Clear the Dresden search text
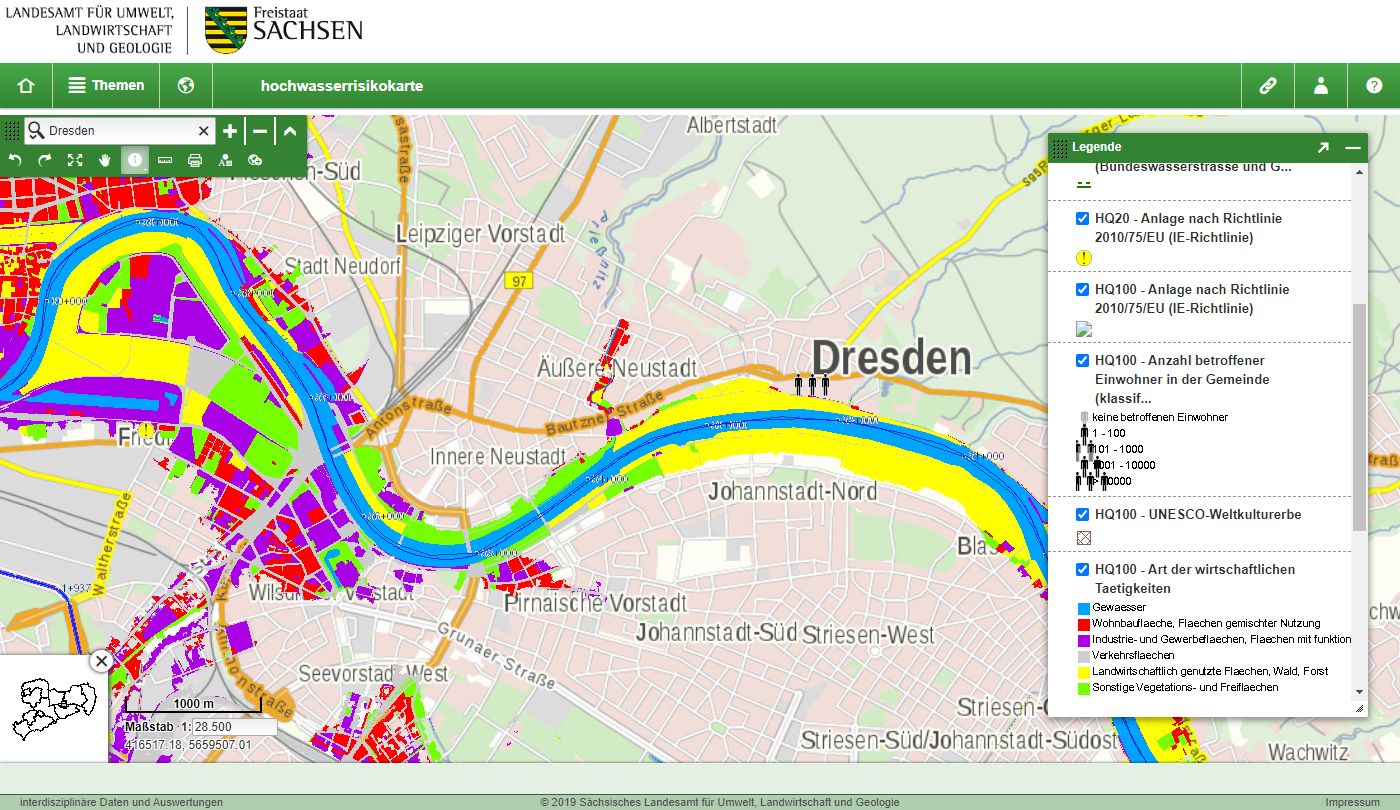Screen dimensions: 1400x810 [x=204, y=131]
